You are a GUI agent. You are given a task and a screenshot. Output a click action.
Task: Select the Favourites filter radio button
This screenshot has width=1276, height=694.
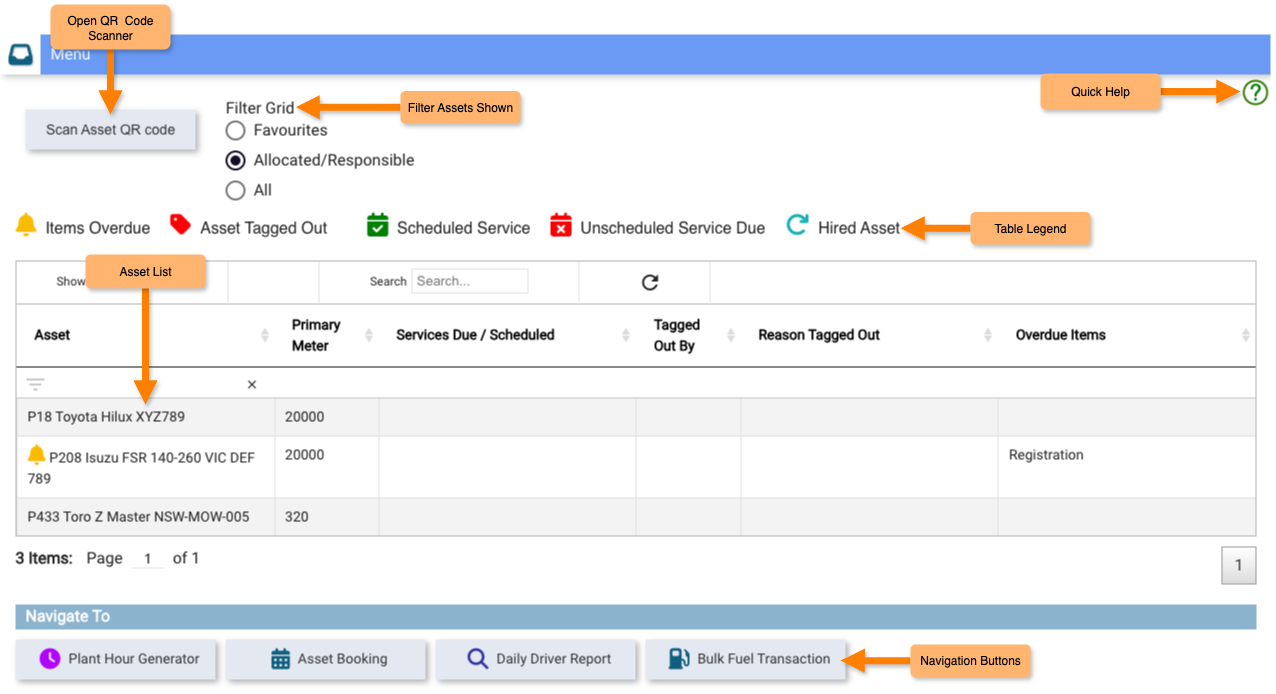pyautogui.click(x=235, y=130)
